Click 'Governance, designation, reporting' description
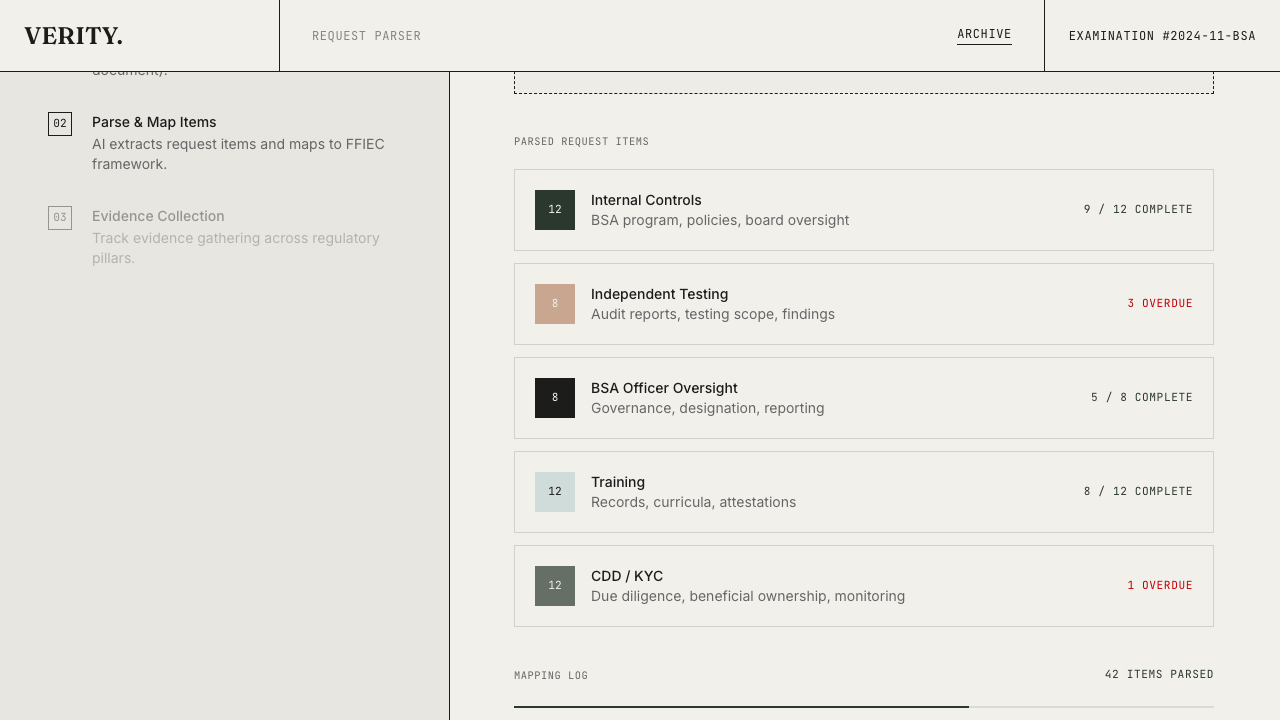This screenshot has width=1280, height=720. pos(708,408)
